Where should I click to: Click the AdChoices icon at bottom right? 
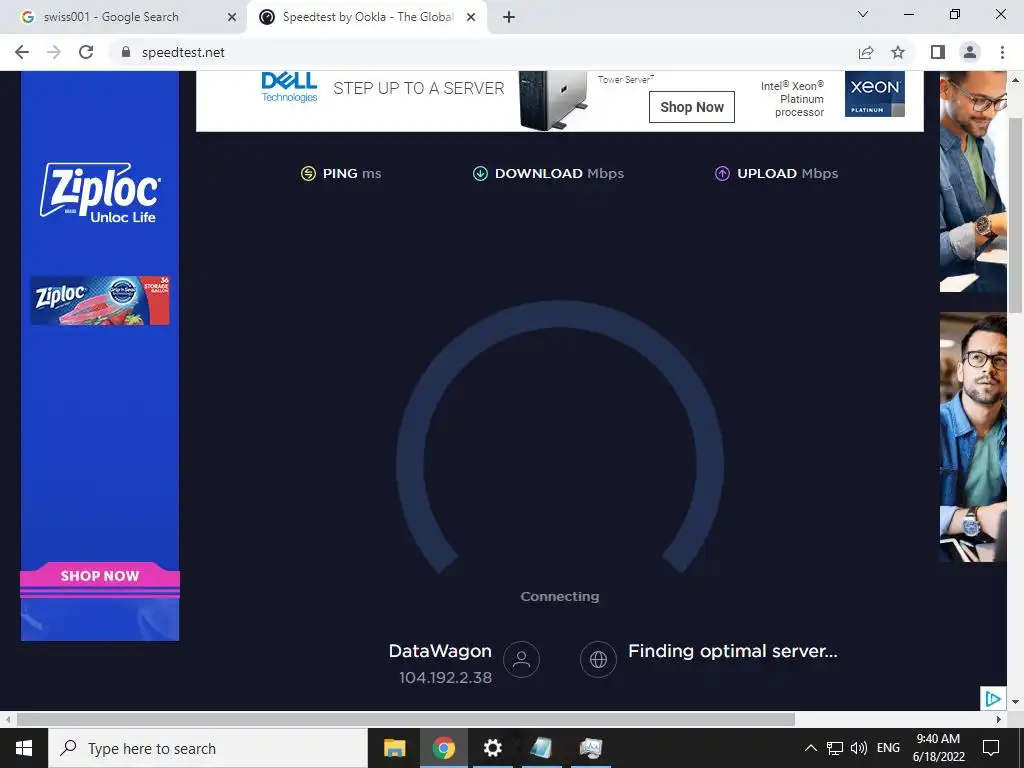993,698
